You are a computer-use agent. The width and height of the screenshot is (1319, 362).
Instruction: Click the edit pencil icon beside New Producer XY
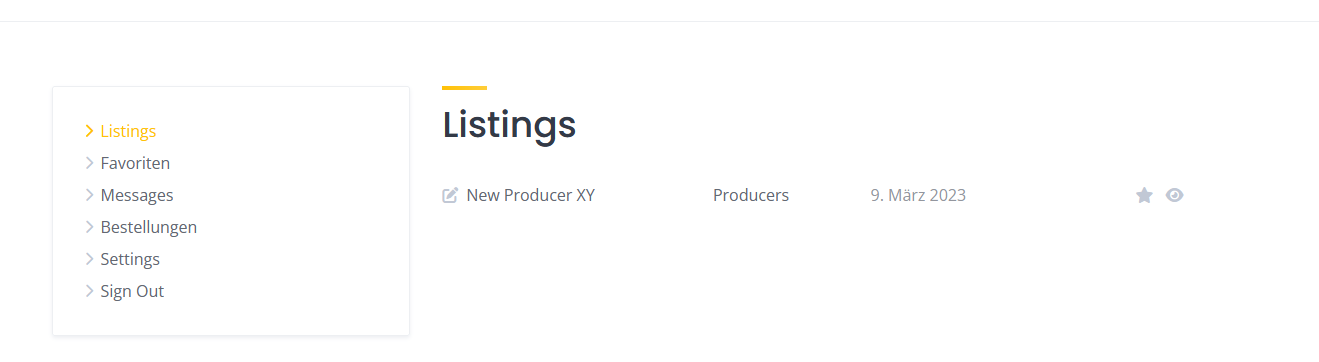[450, 195]
